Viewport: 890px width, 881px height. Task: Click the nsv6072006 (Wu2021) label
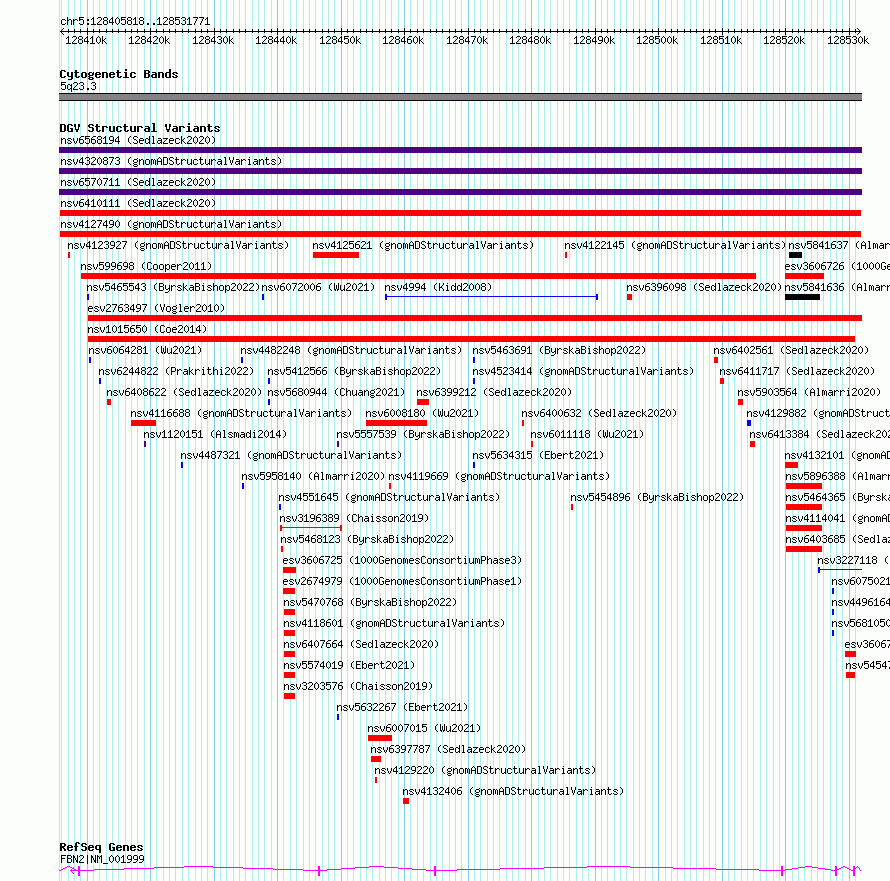pyautogui.click(x=318, y=287)
